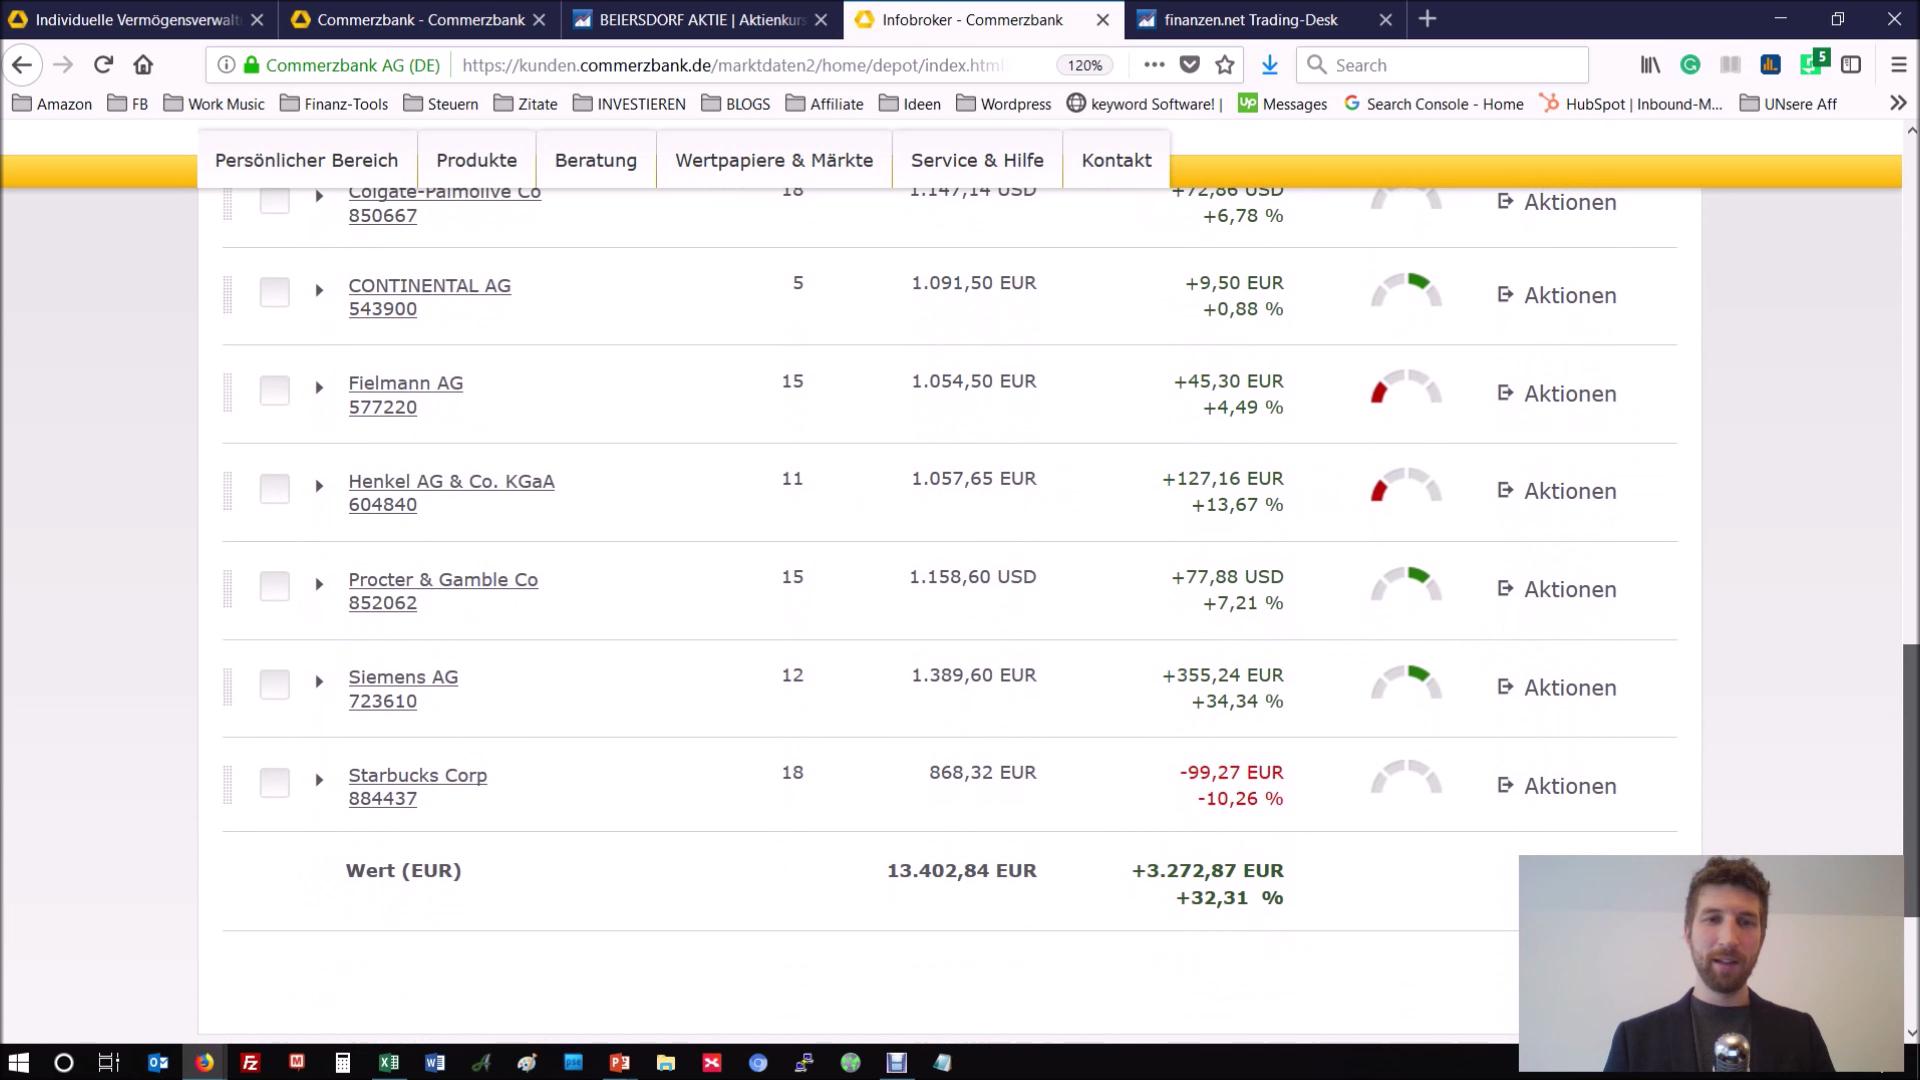Open Aktionen for Starbucks Corp
1920x1080 pixels.
[1556, 785]
